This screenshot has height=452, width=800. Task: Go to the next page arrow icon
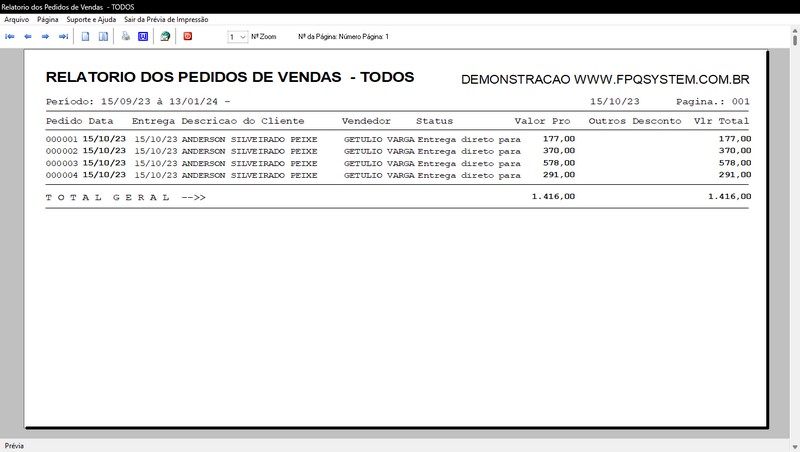pyautogui.click(x=45, y=36)
